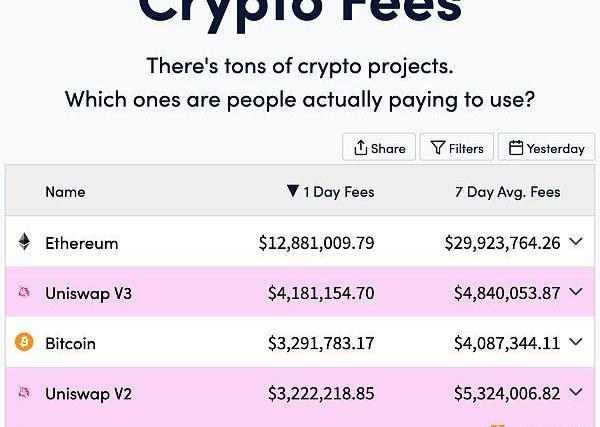Expand the Uniswap V2 row chevron
Image resolution: width=600 pixels, height=427 pixels.
[576, 392]
